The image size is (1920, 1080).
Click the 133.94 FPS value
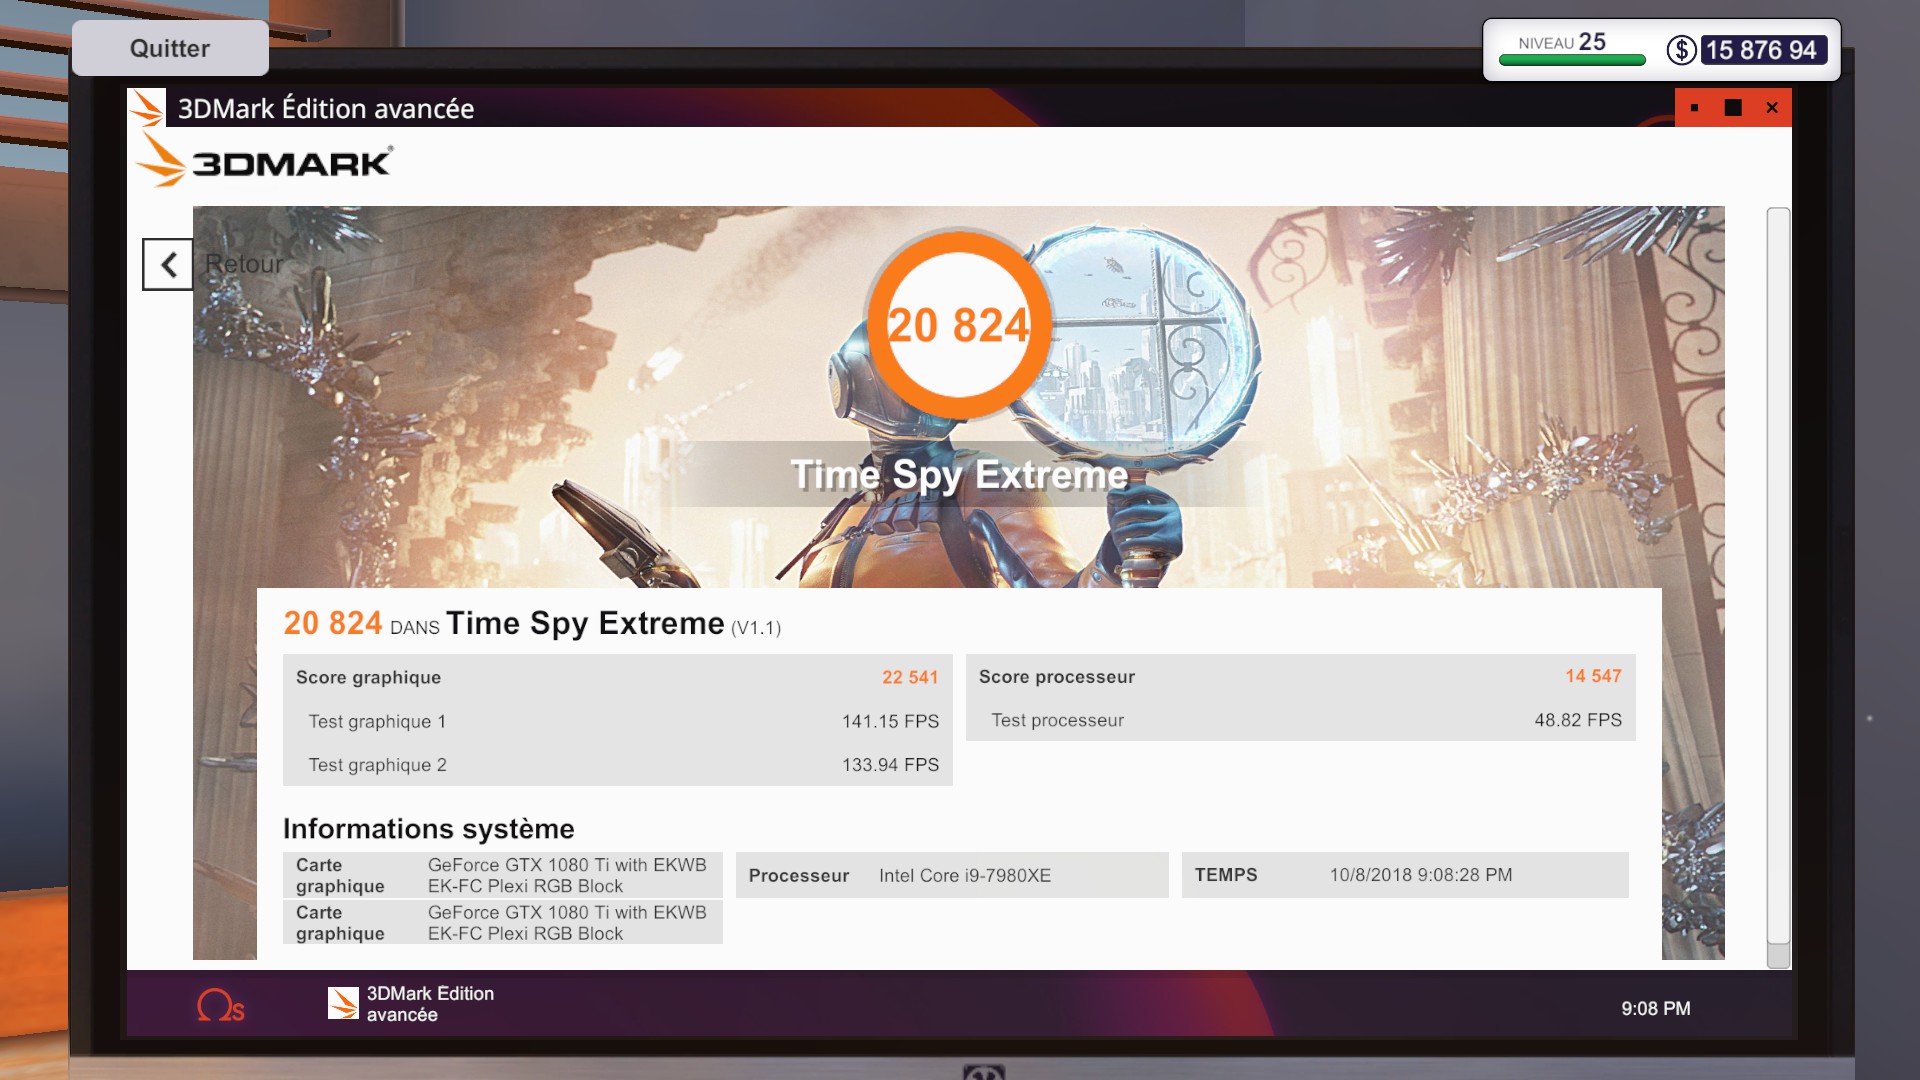(x=890, y=765)
